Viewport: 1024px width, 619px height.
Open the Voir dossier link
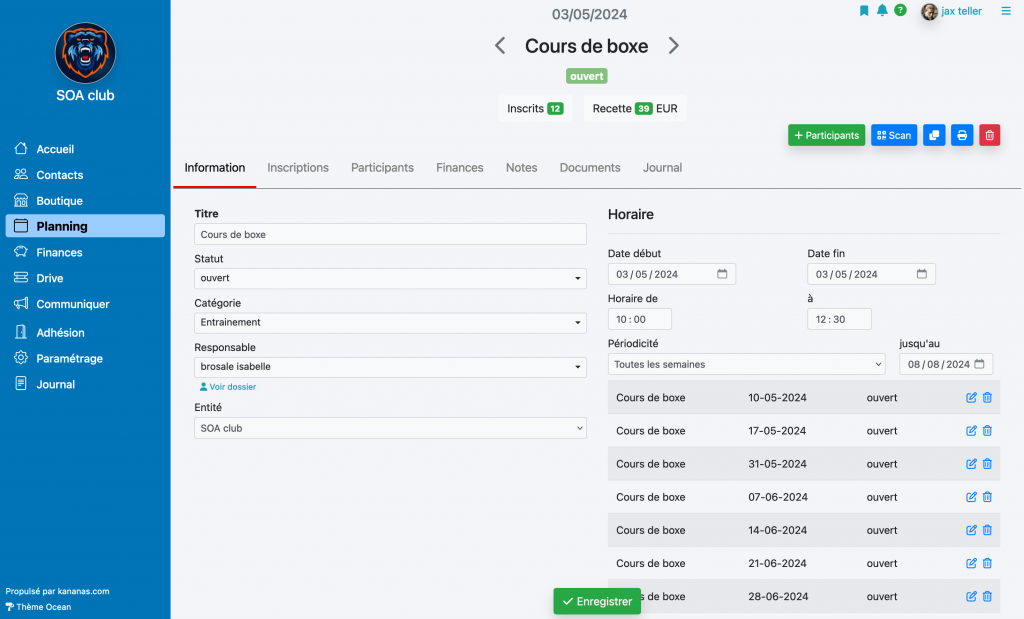click(228, 387)
